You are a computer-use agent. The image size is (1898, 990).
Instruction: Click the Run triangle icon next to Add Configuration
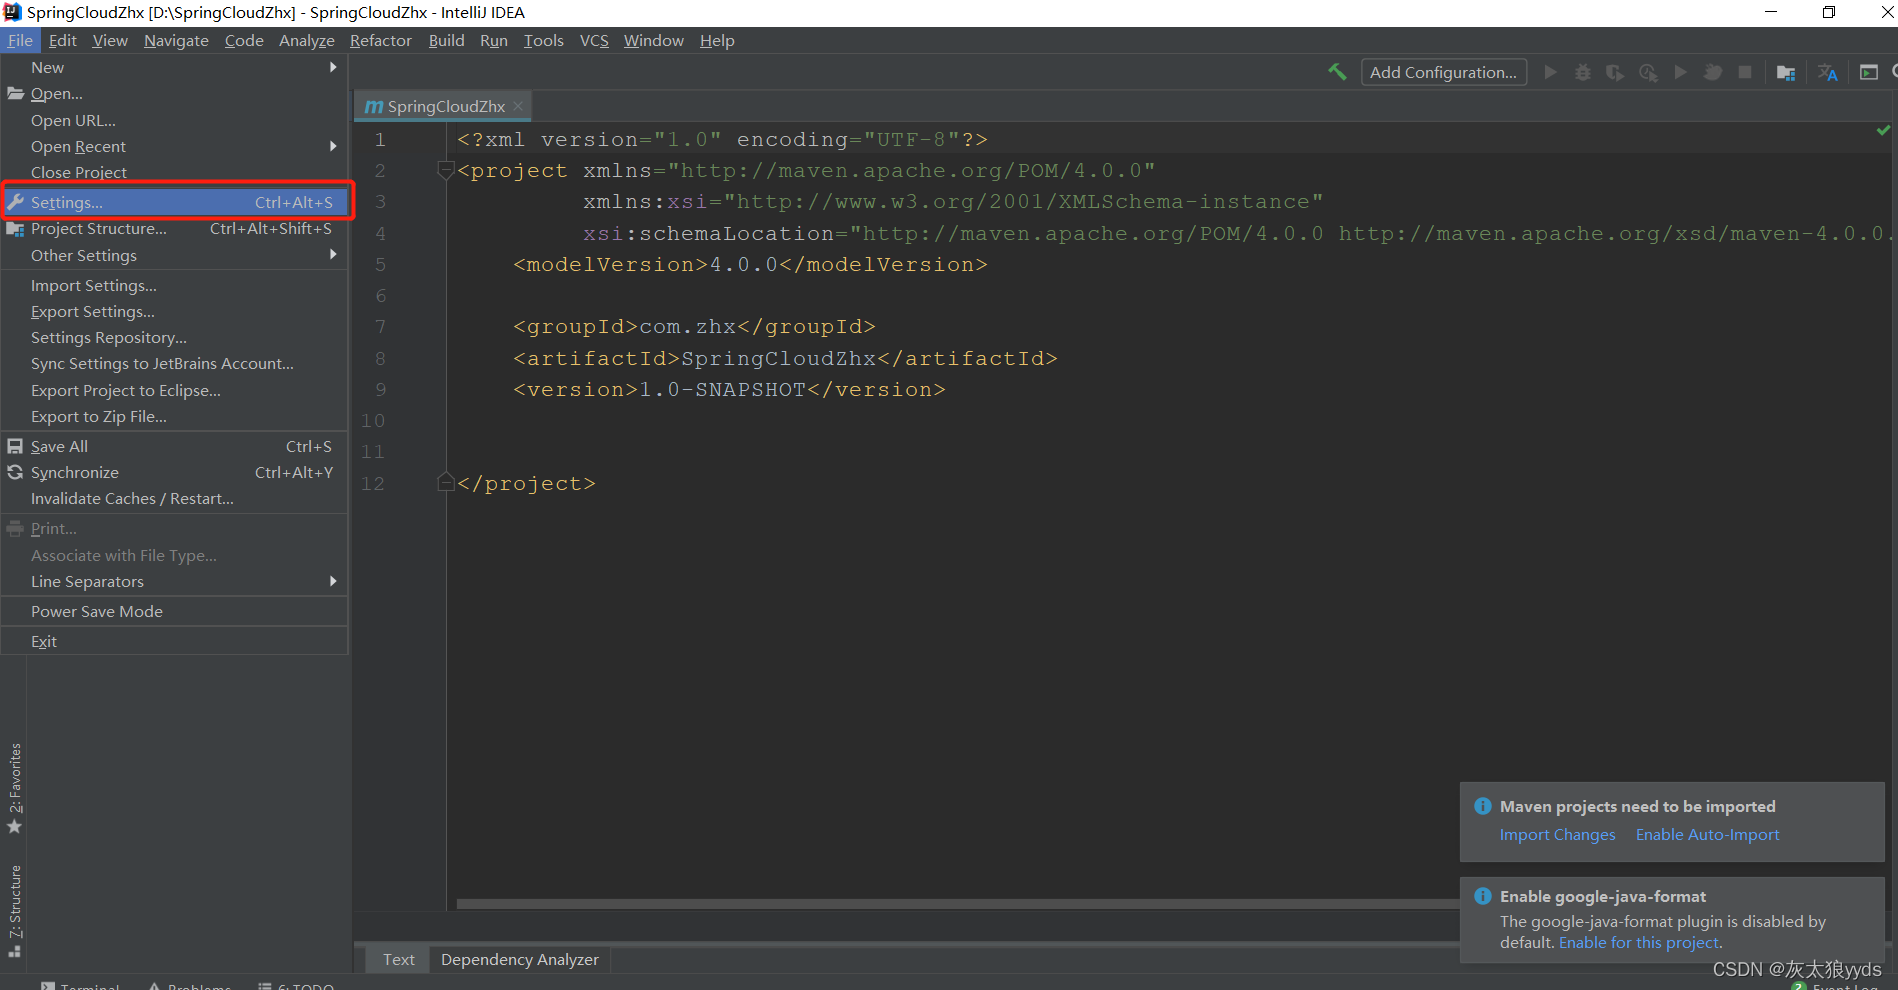1551,72
